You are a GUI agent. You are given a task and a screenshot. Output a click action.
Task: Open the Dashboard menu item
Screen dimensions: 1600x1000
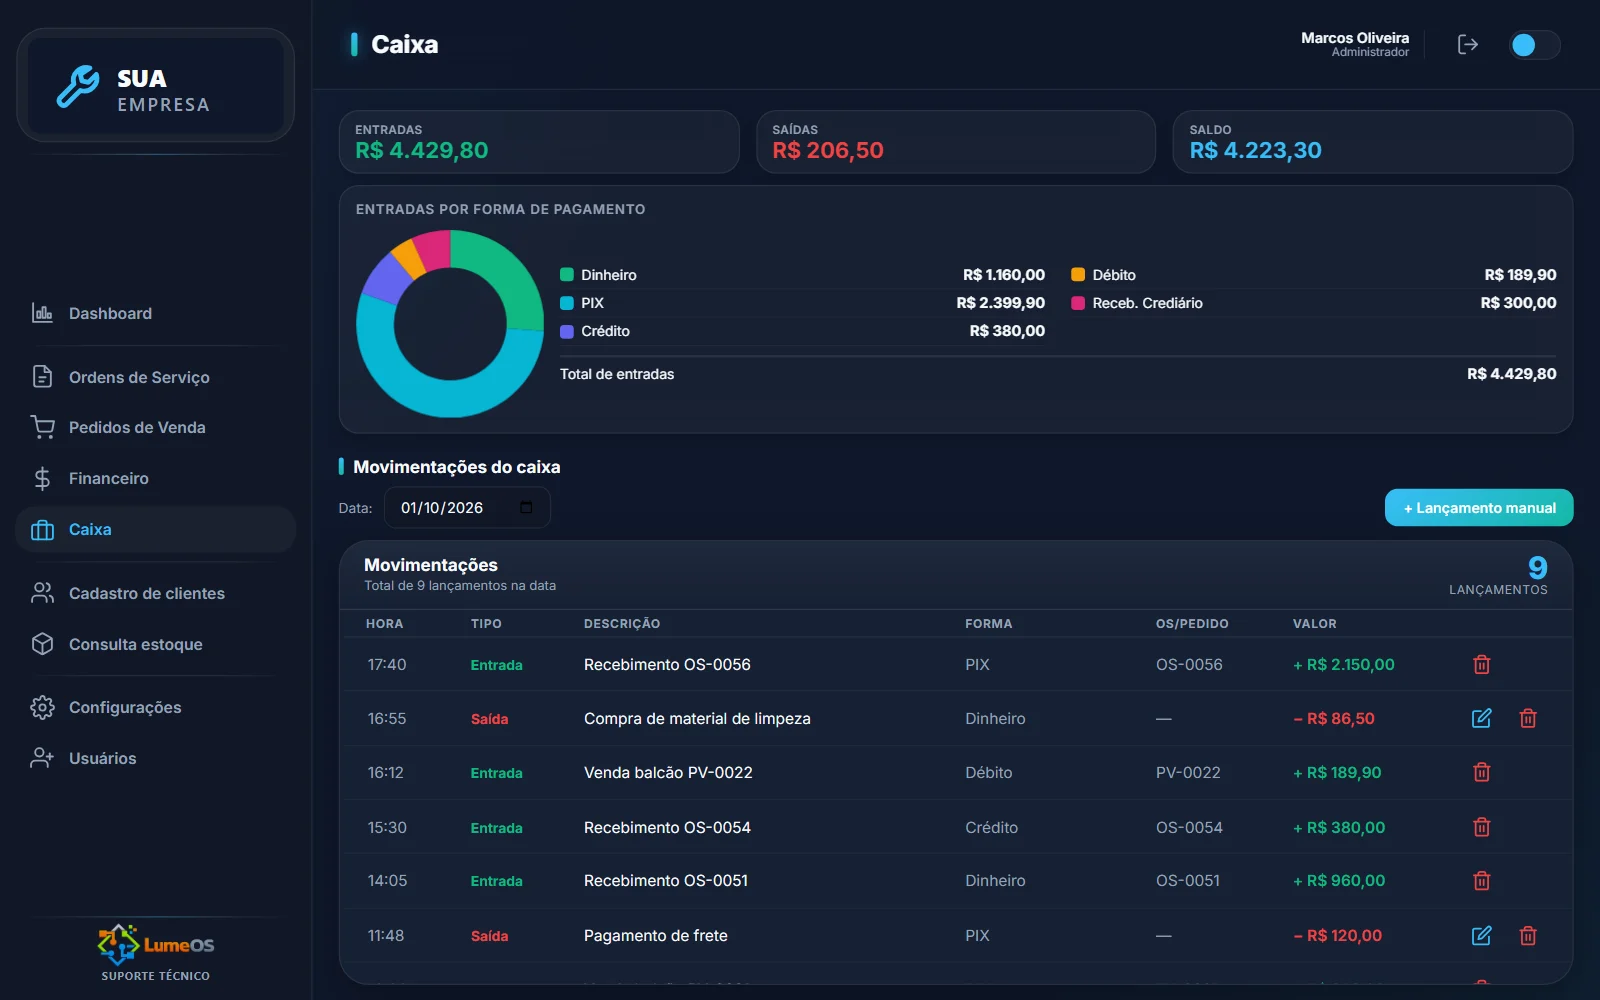(156, 313)
